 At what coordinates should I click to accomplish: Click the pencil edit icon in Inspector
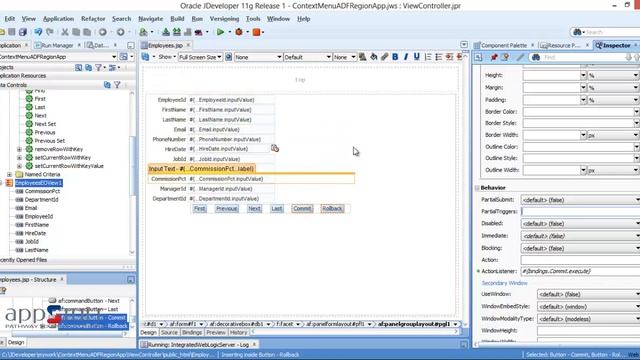520,58
